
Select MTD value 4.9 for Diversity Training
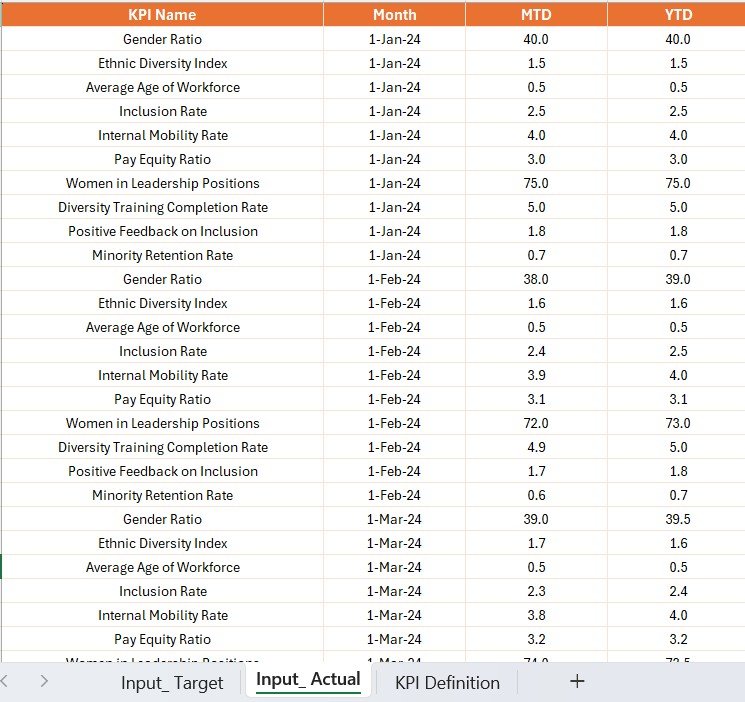pyautogui.click(x=536, y=447)
